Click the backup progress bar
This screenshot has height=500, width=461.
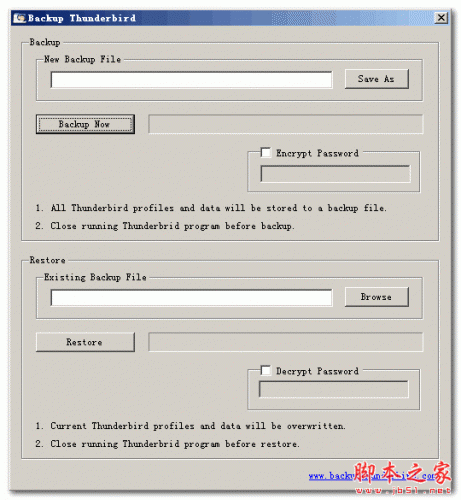coord(286,124)
